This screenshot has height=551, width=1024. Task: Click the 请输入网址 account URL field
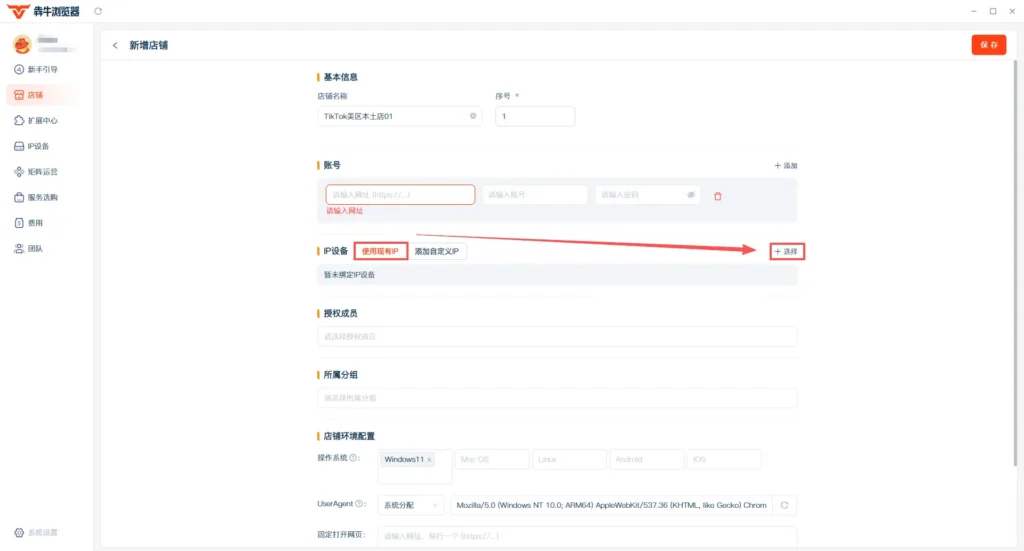click(x=400, y=195)
